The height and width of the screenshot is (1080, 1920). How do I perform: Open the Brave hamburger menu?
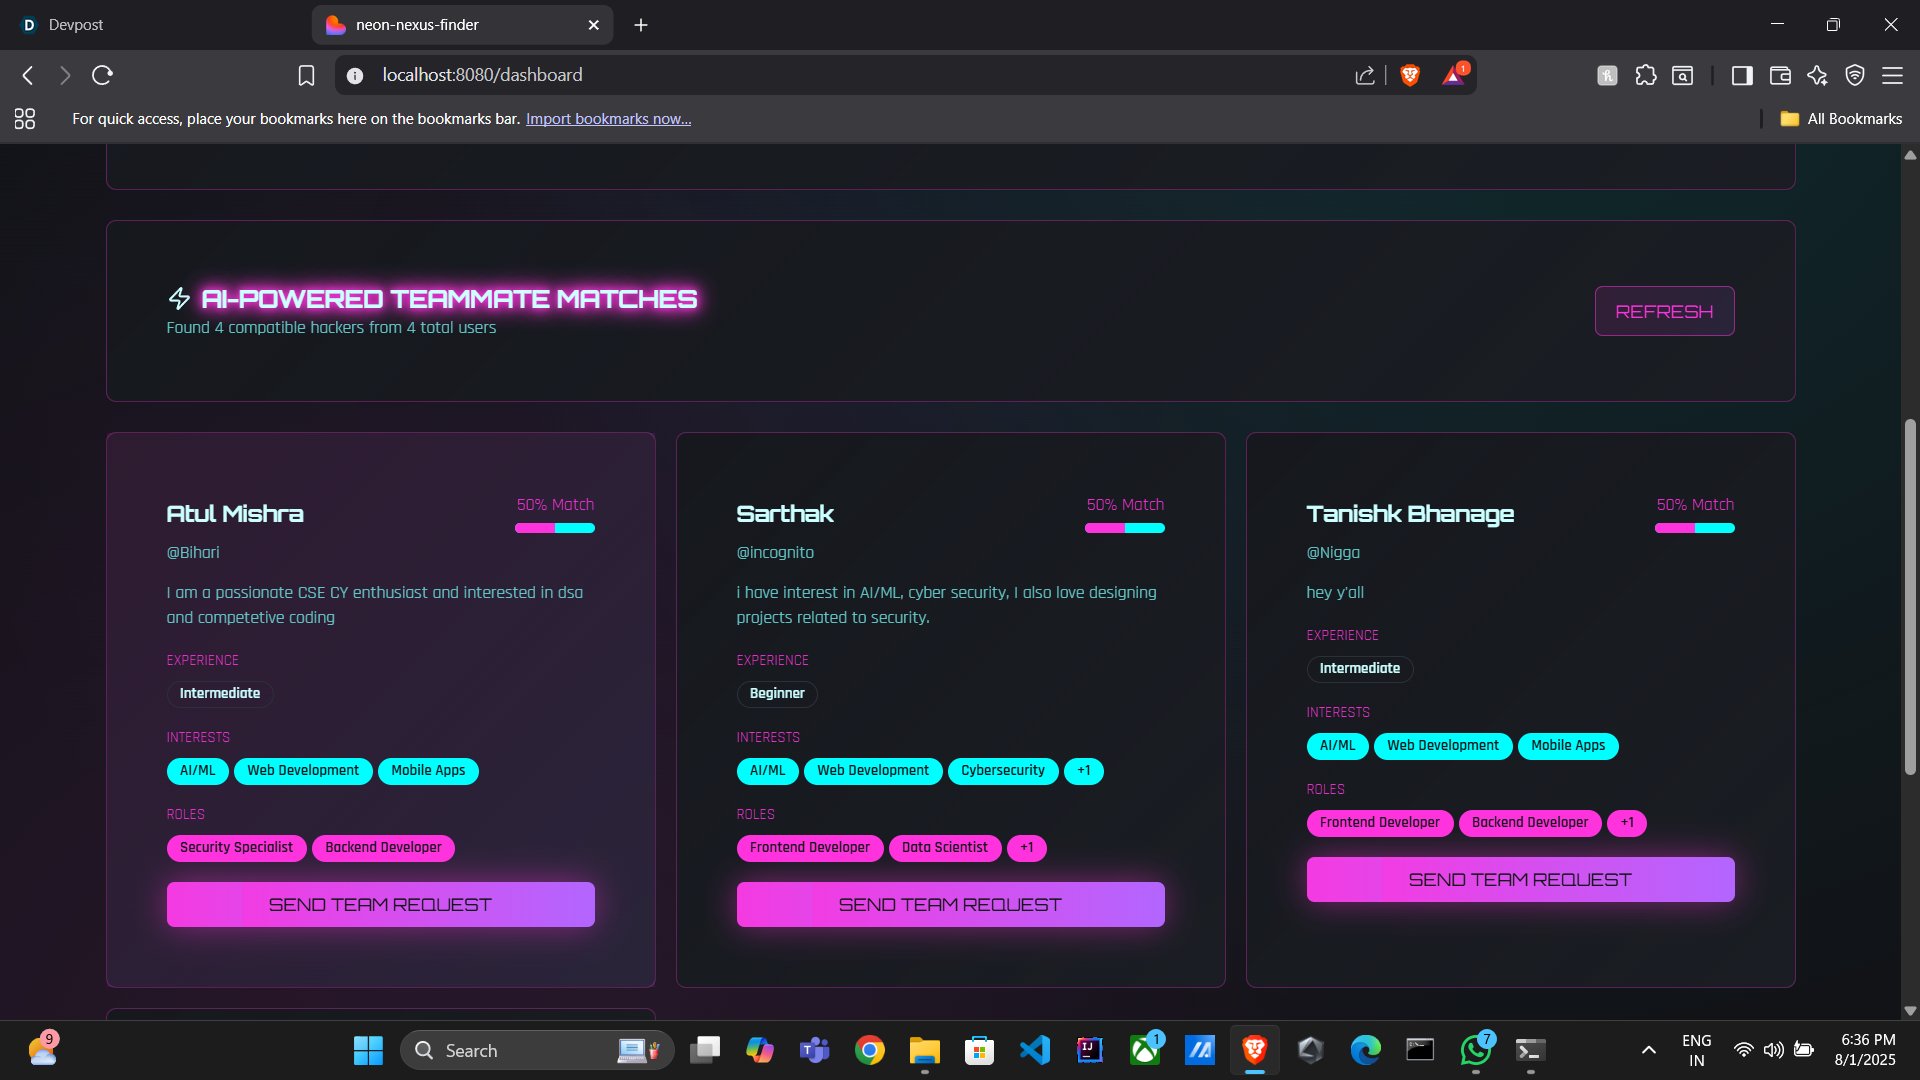tap(1892, 75)
